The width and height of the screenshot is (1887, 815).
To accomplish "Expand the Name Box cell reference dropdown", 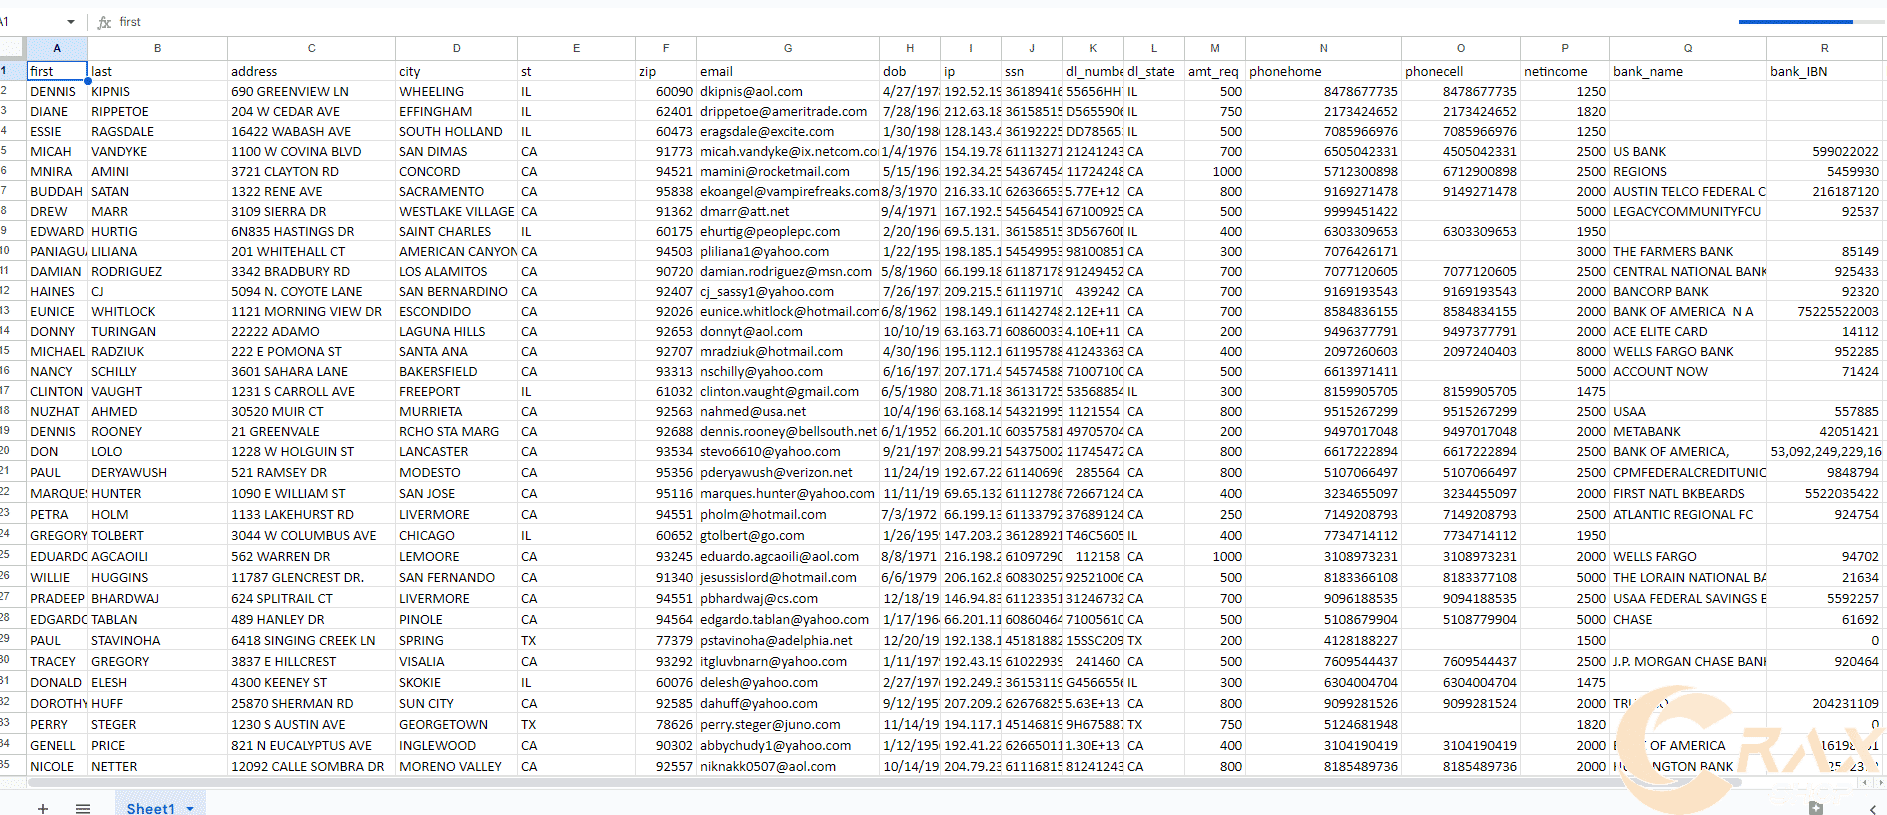I will [x=70, y=22].
